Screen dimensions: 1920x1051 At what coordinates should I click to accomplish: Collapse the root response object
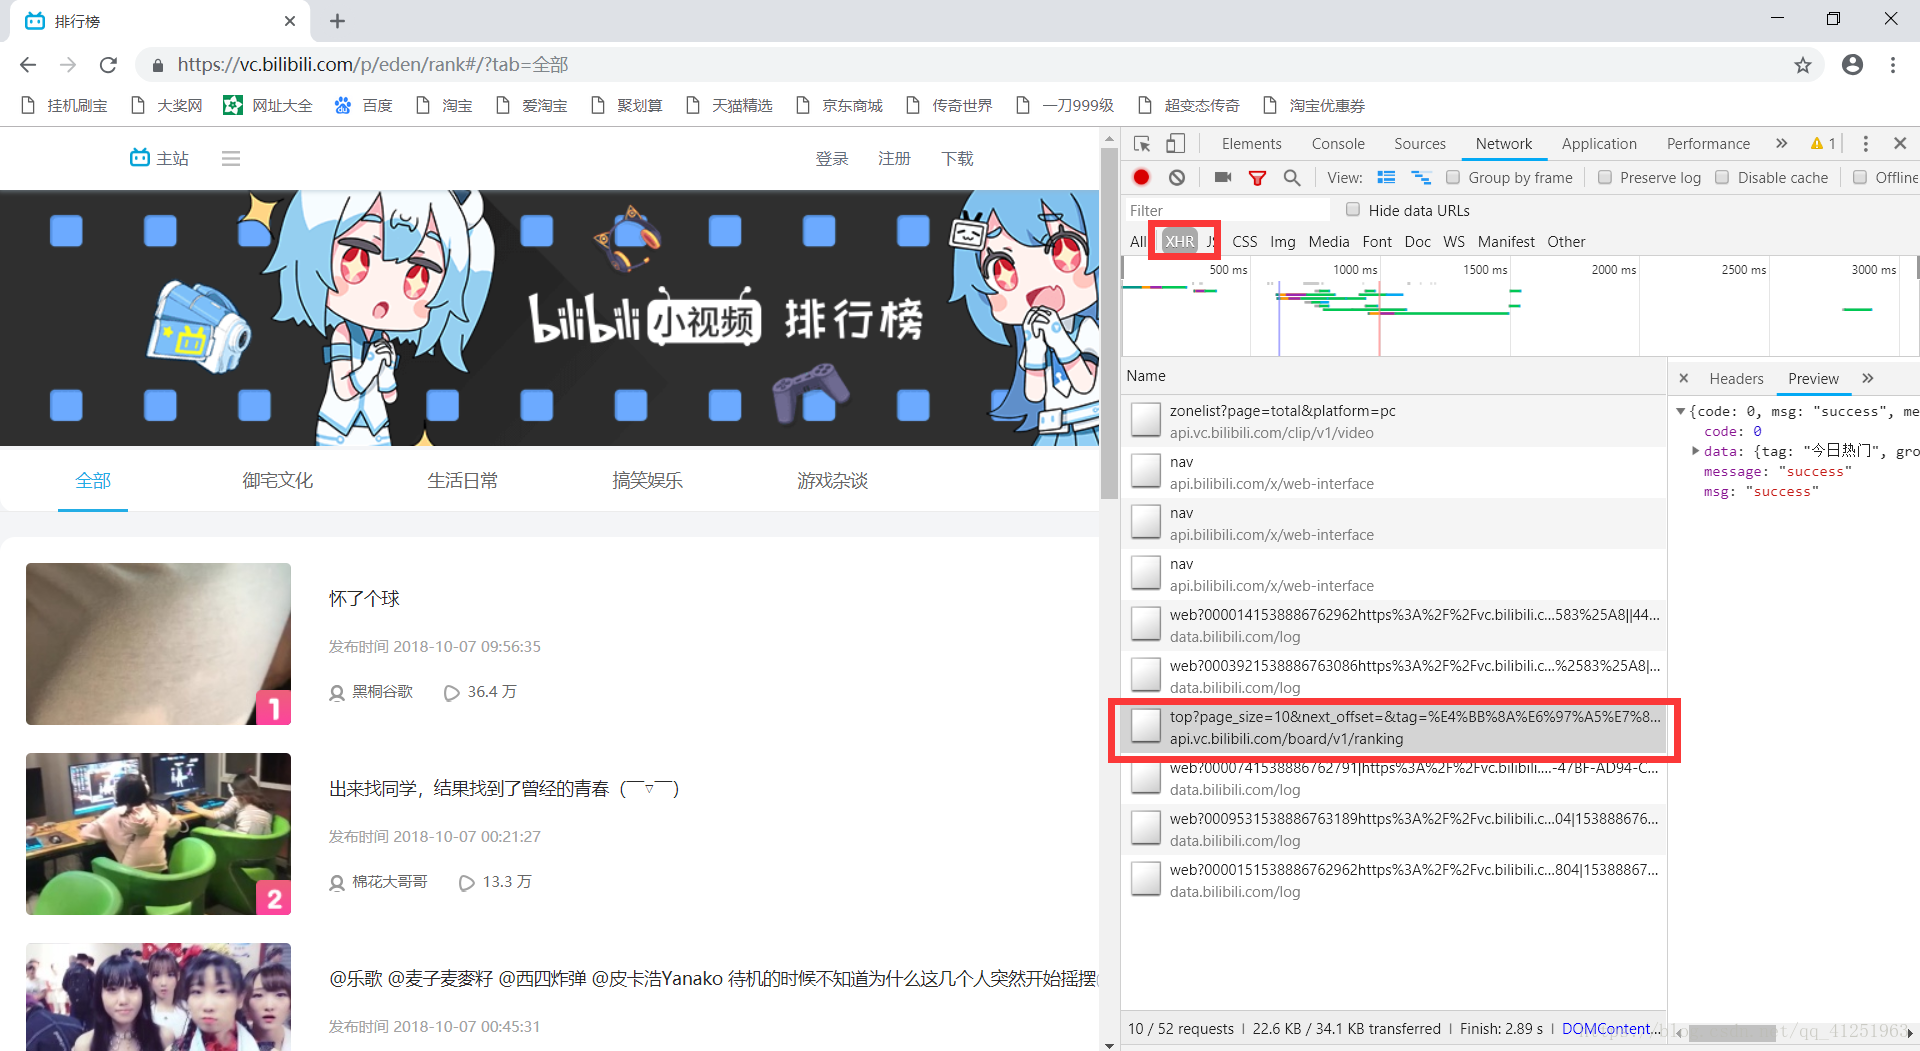(1681, 411)
